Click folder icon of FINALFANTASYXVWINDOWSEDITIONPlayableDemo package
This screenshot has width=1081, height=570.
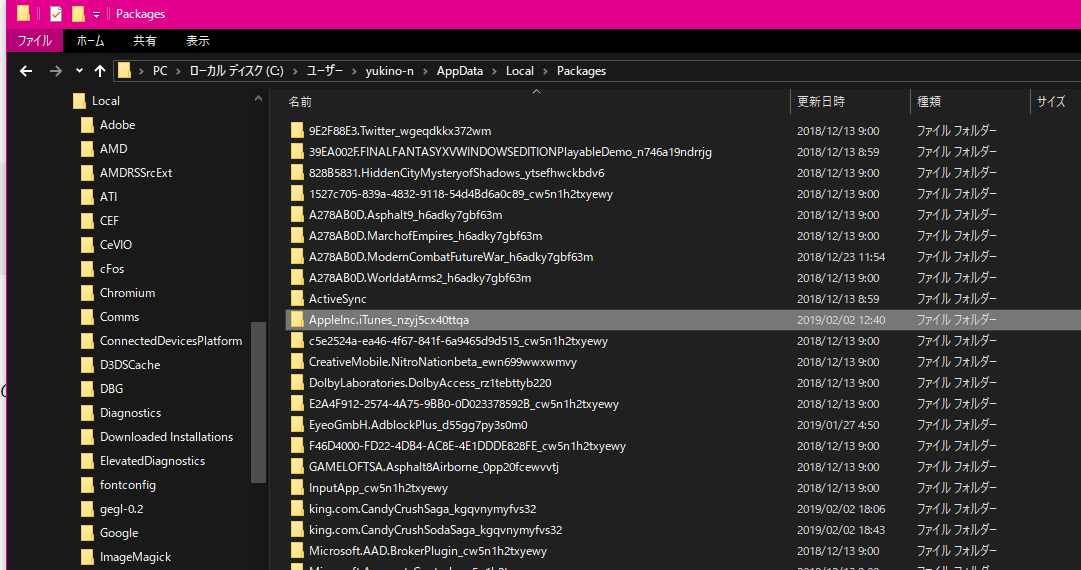[297, 152]
